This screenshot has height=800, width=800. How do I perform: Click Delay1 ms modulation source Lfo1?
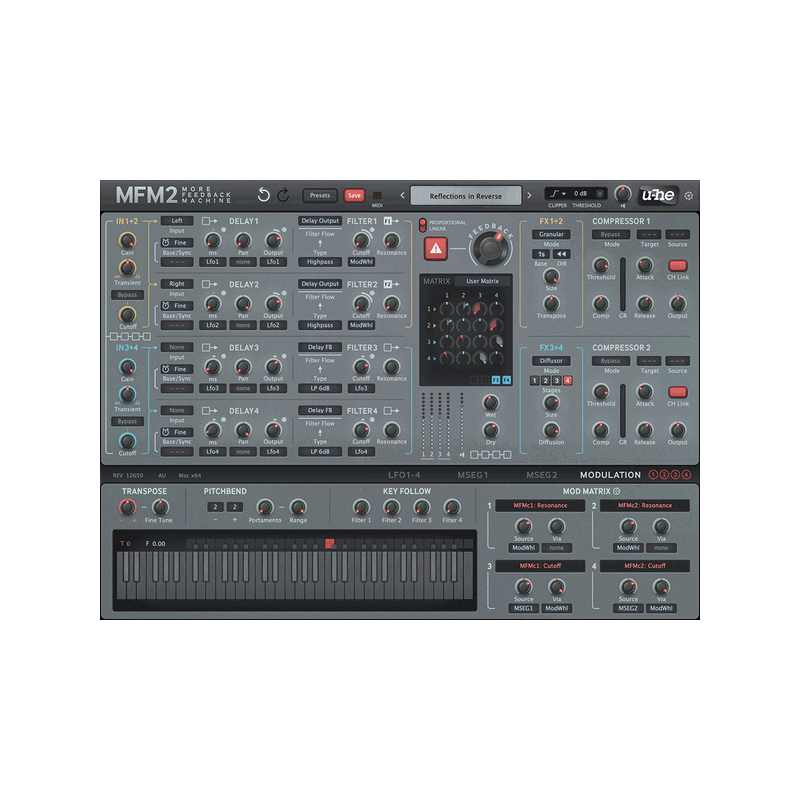point(212,262)
